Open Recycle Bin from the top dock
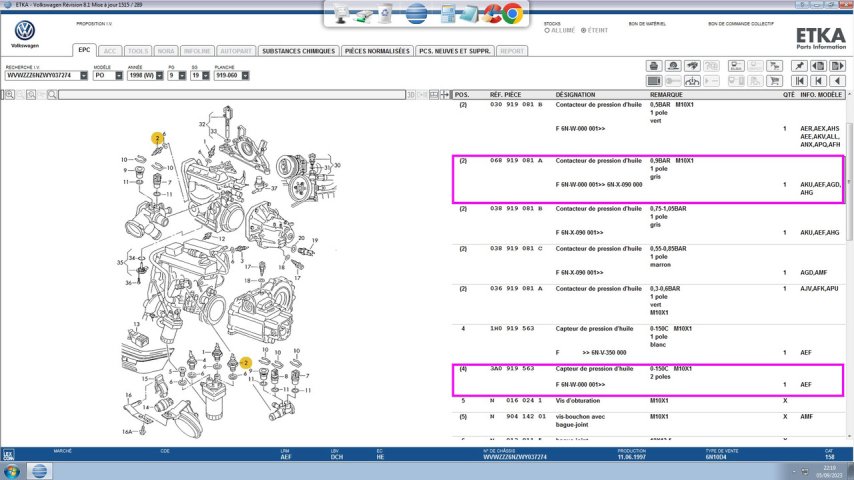 click(x=386, y=14)
